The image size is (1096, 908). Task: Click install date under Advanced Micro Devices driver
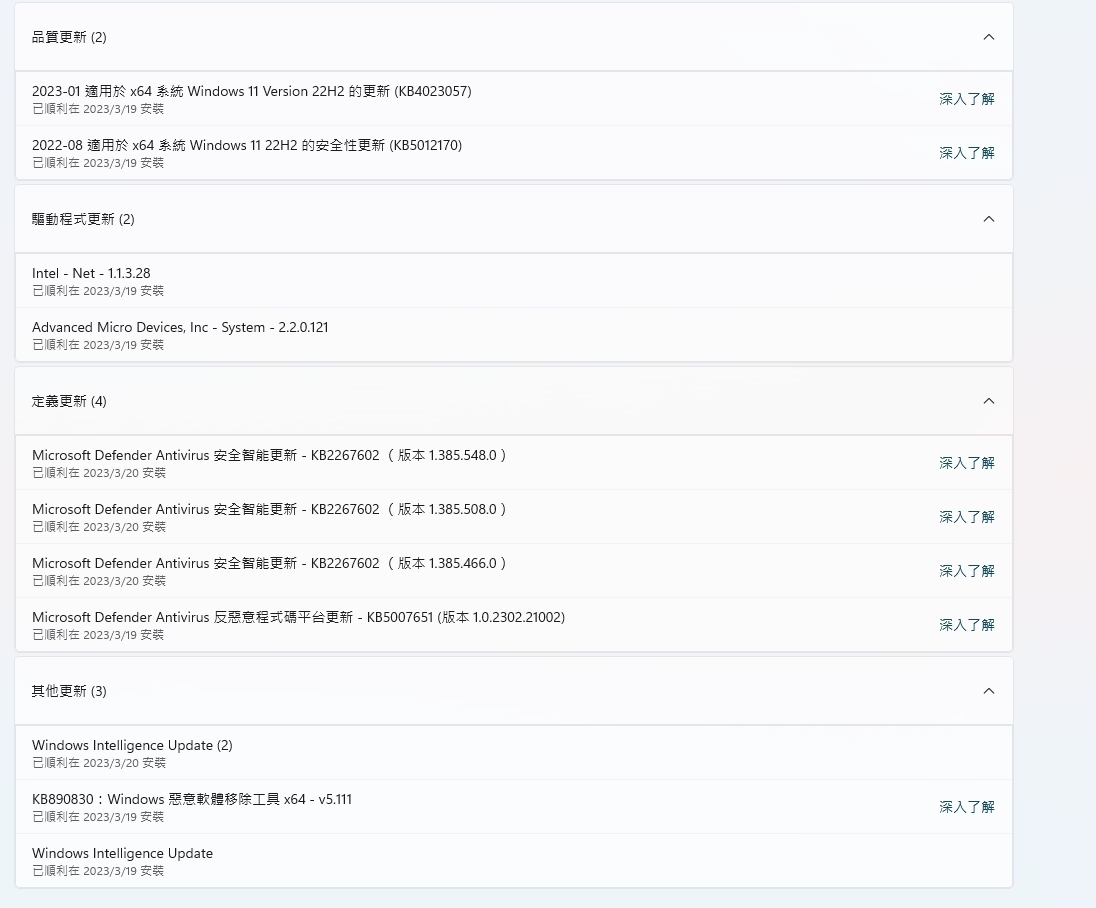tap(98, 345)
